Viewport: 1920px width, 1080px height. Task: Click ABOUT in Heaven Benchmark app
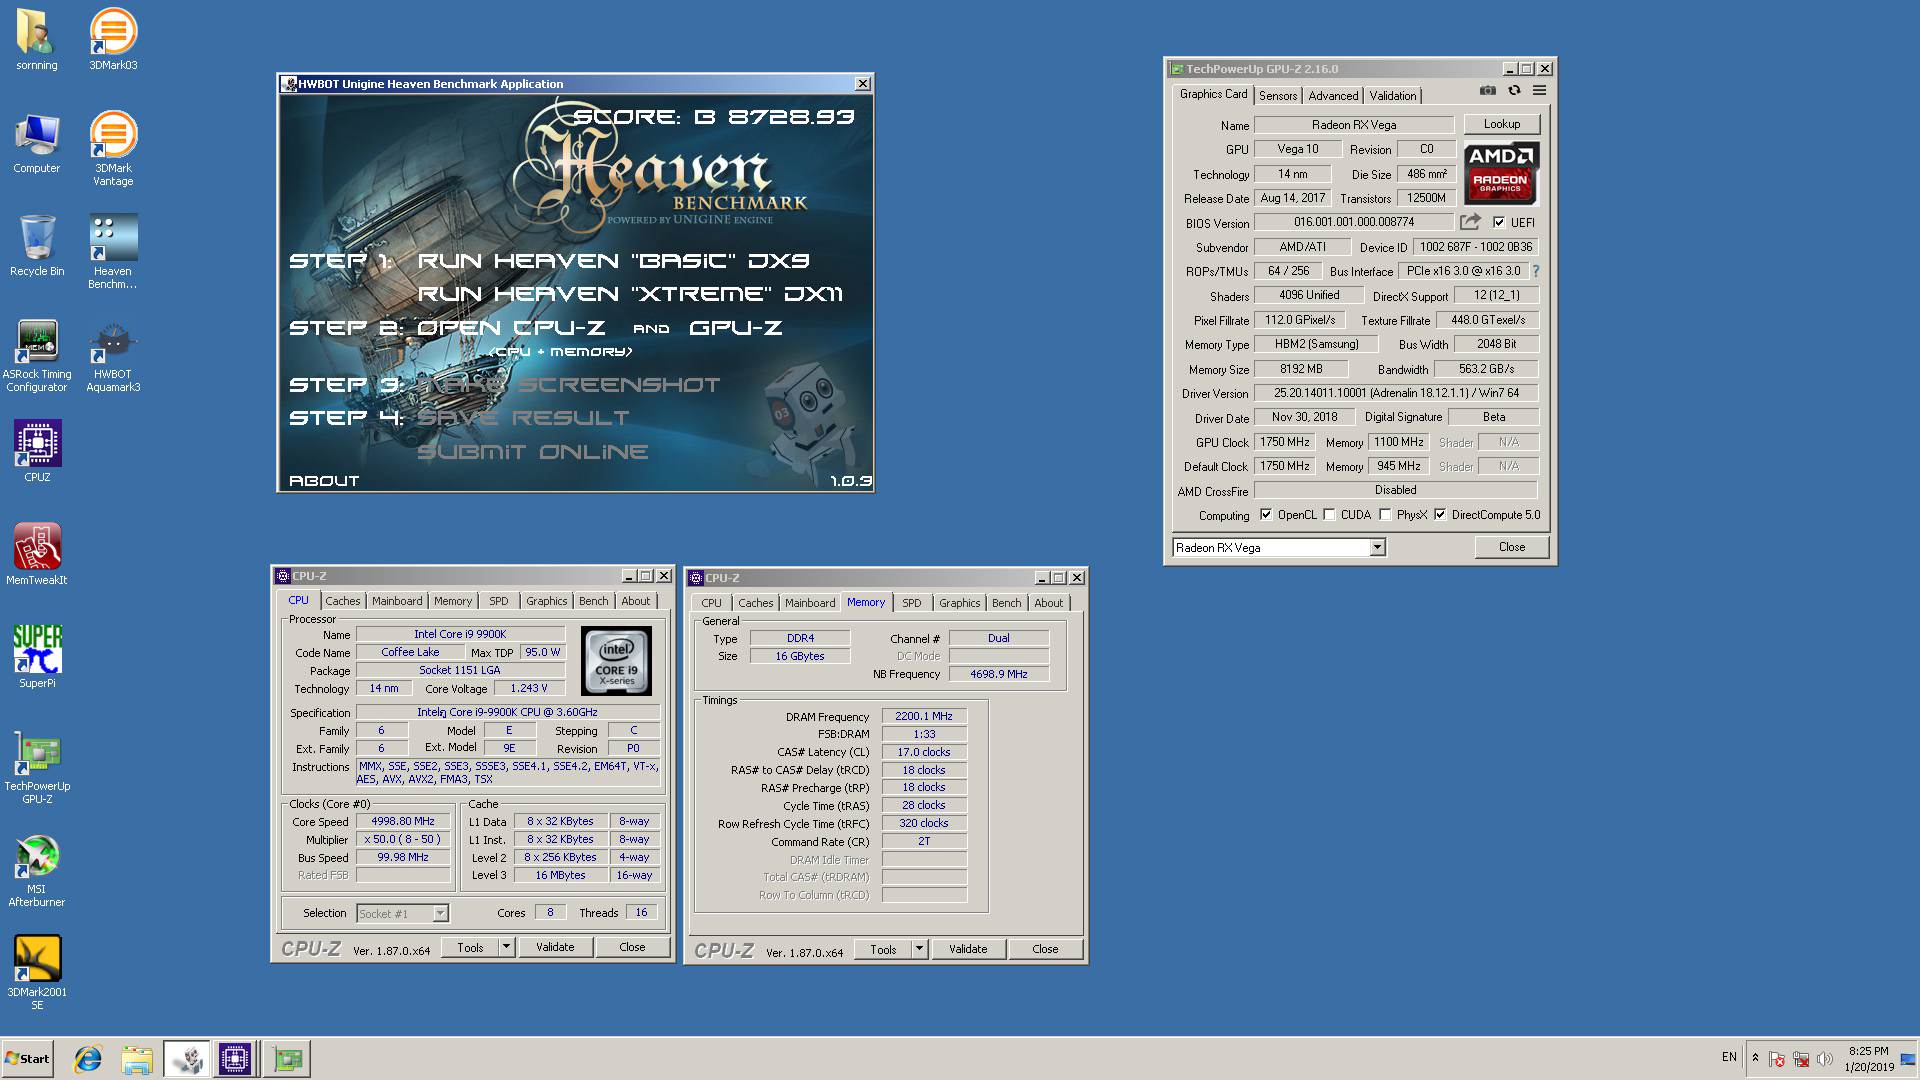tap(324, 481)
